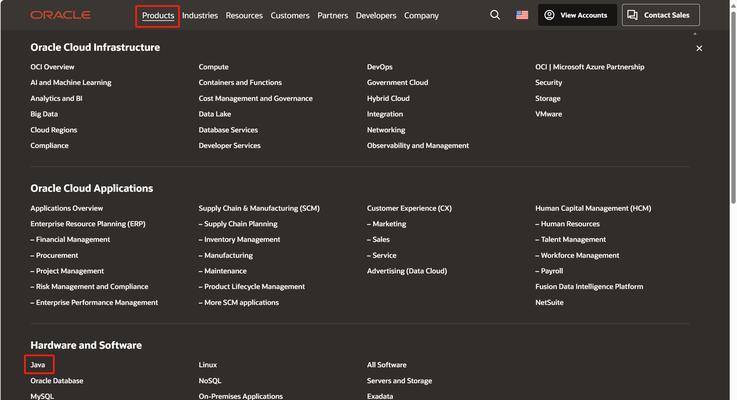Click the Oracle logo
This screenshot has height=400, width=737.
(61, 15)
